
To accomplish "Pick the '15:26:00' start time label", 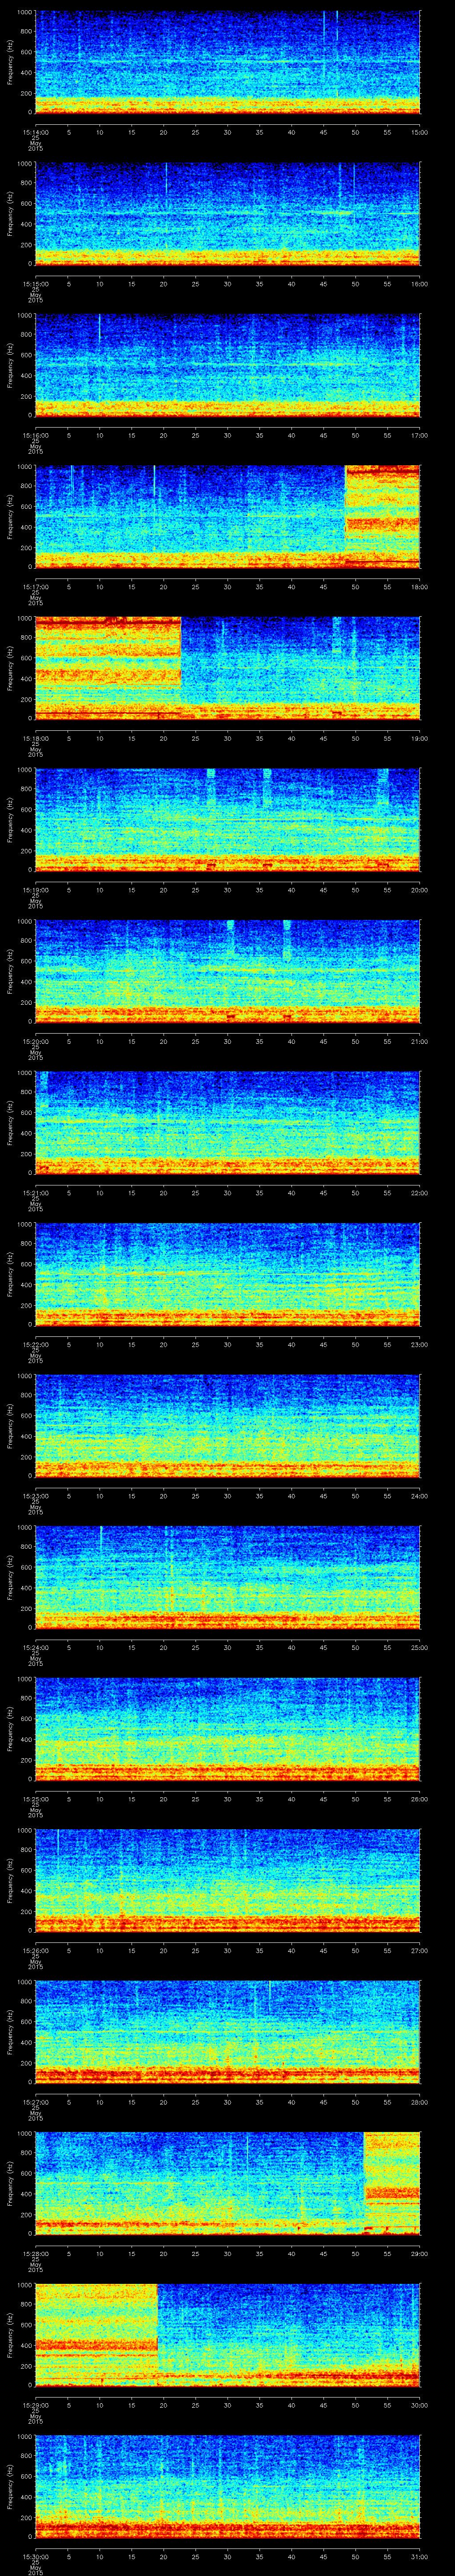I will pyautogui.click(x=35, y=1951).
